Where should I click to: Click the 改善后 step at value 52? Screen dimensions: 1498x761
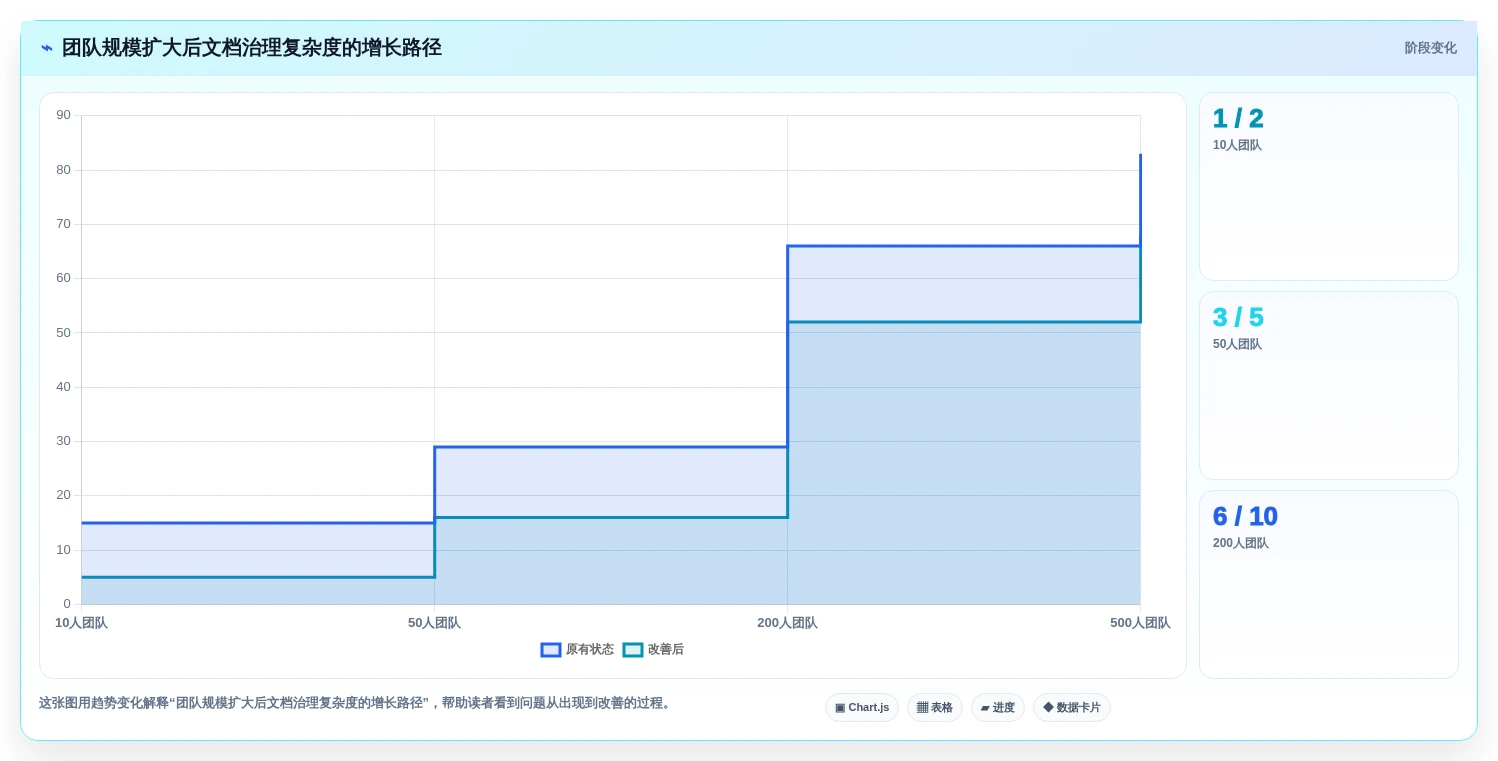pos(964,322)
